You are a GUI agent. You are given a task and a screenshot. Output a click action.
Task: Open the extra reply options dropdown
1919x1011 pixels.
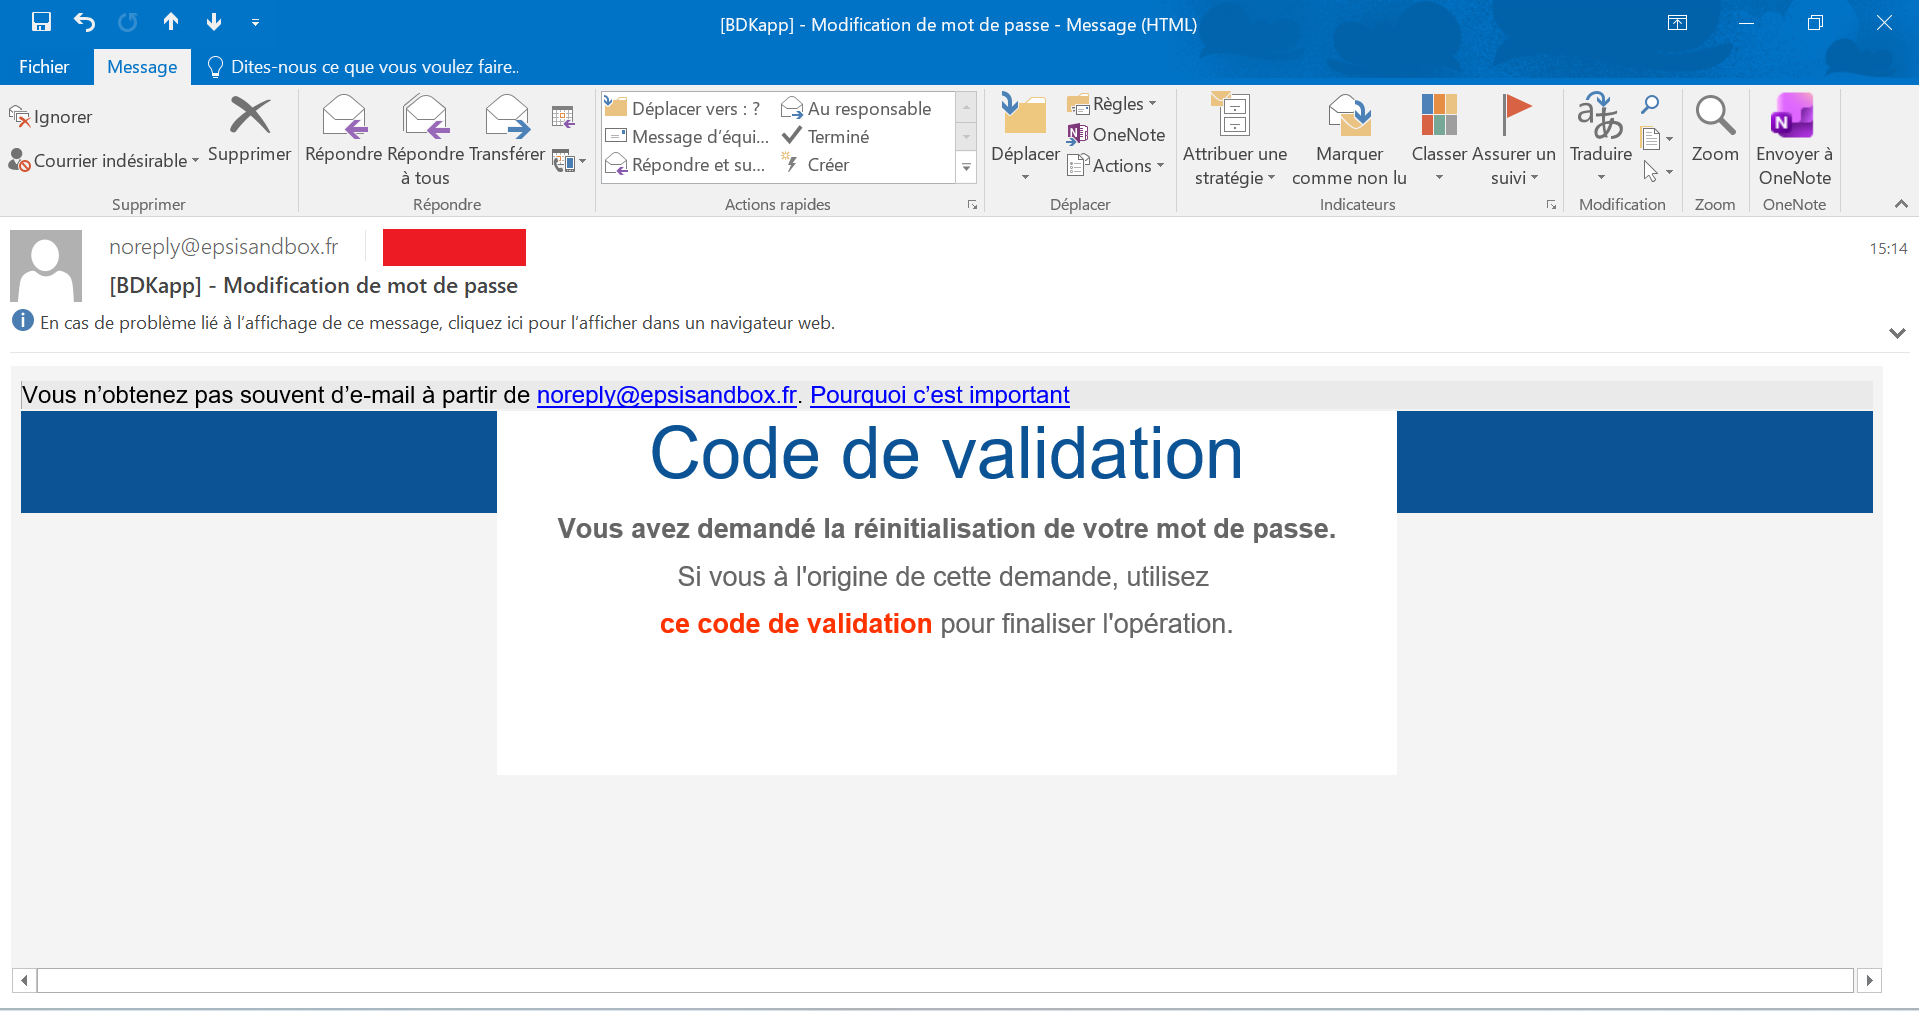click(x=569, y=161)
